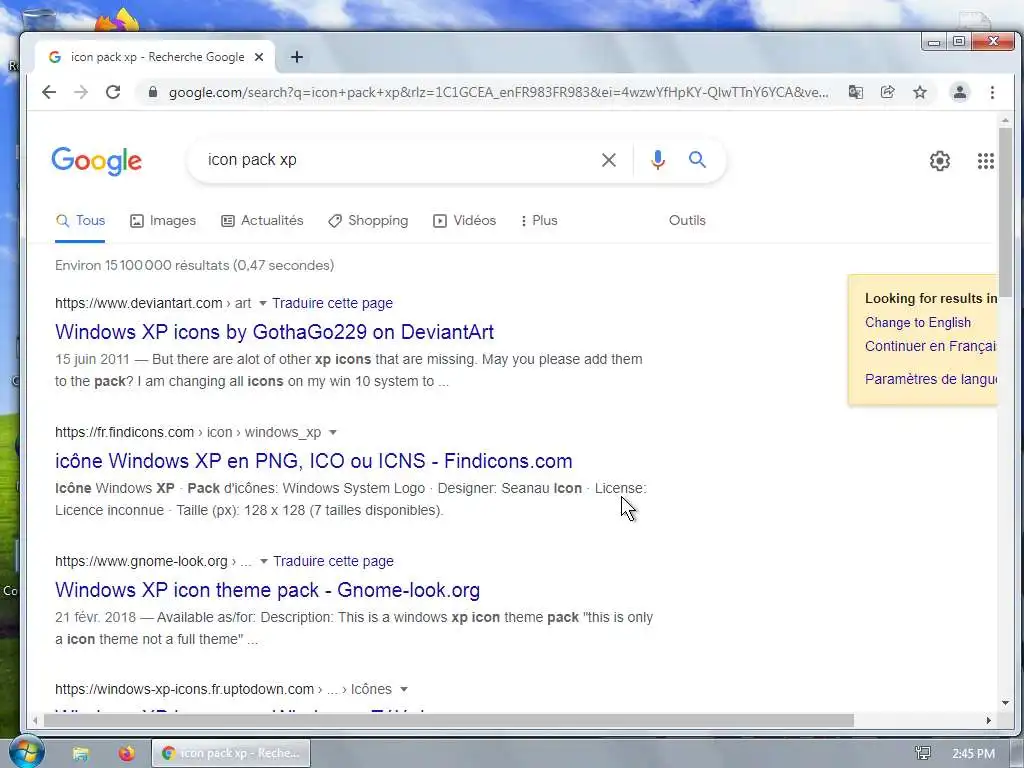Launch Firefox from taskbar

(x=127, y=753)
